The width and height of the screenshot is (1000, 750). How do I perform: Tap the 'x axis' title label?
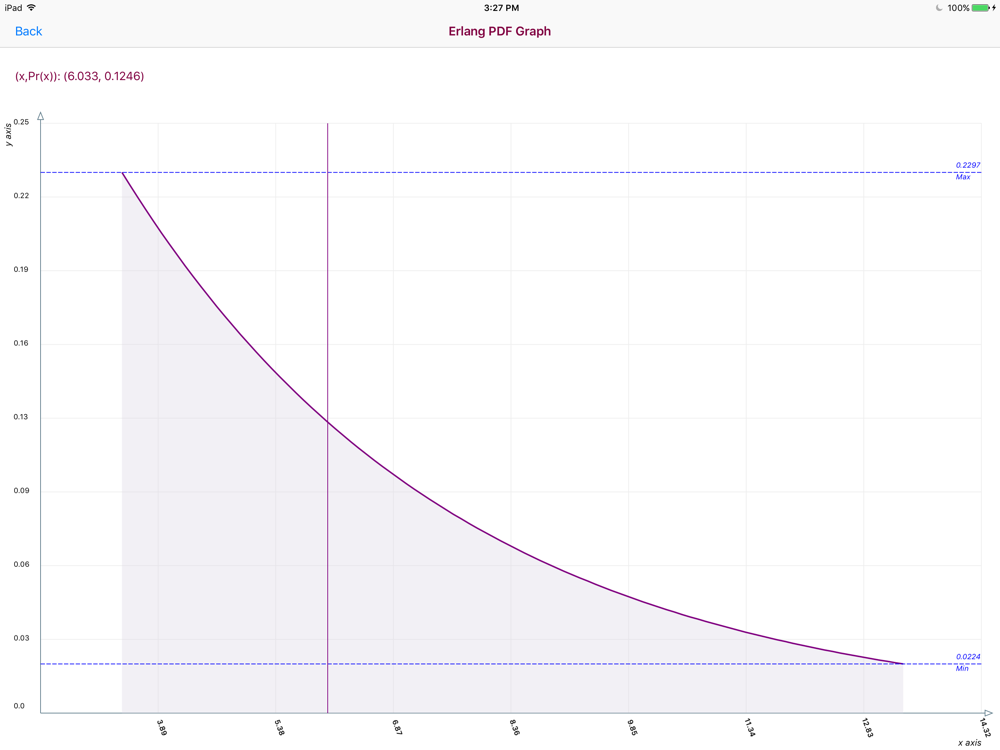[969, 743]
